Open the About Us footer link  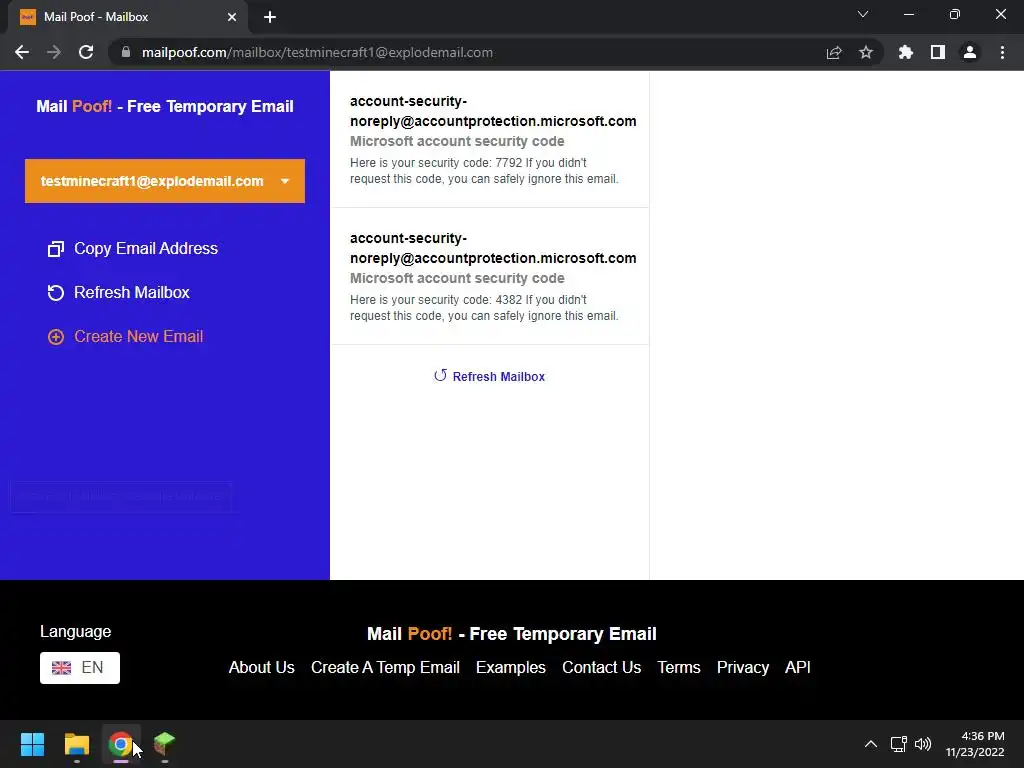pyautogui.click(x=261, y=667)
